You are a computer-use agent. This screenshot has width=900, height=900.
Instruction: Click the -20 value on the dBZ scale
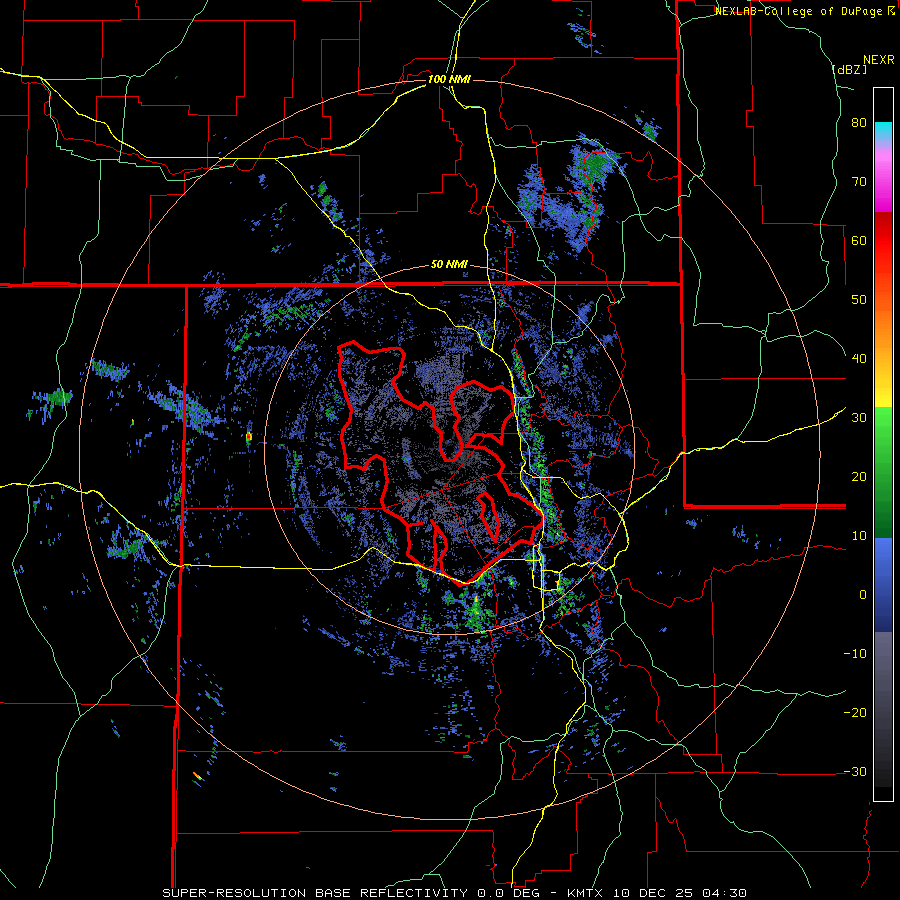coord(855,713)
